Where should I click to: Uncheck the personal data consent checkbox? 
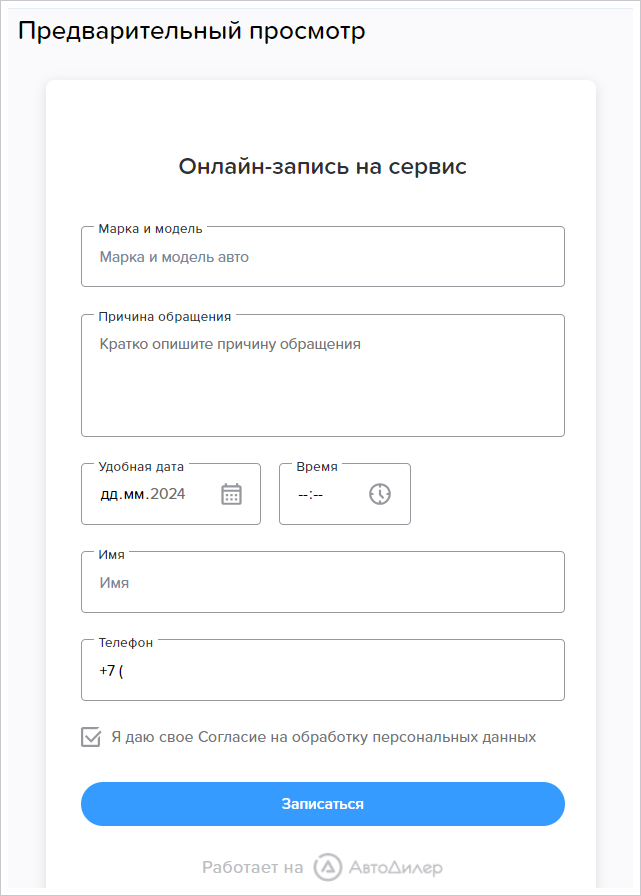point(91,737)
